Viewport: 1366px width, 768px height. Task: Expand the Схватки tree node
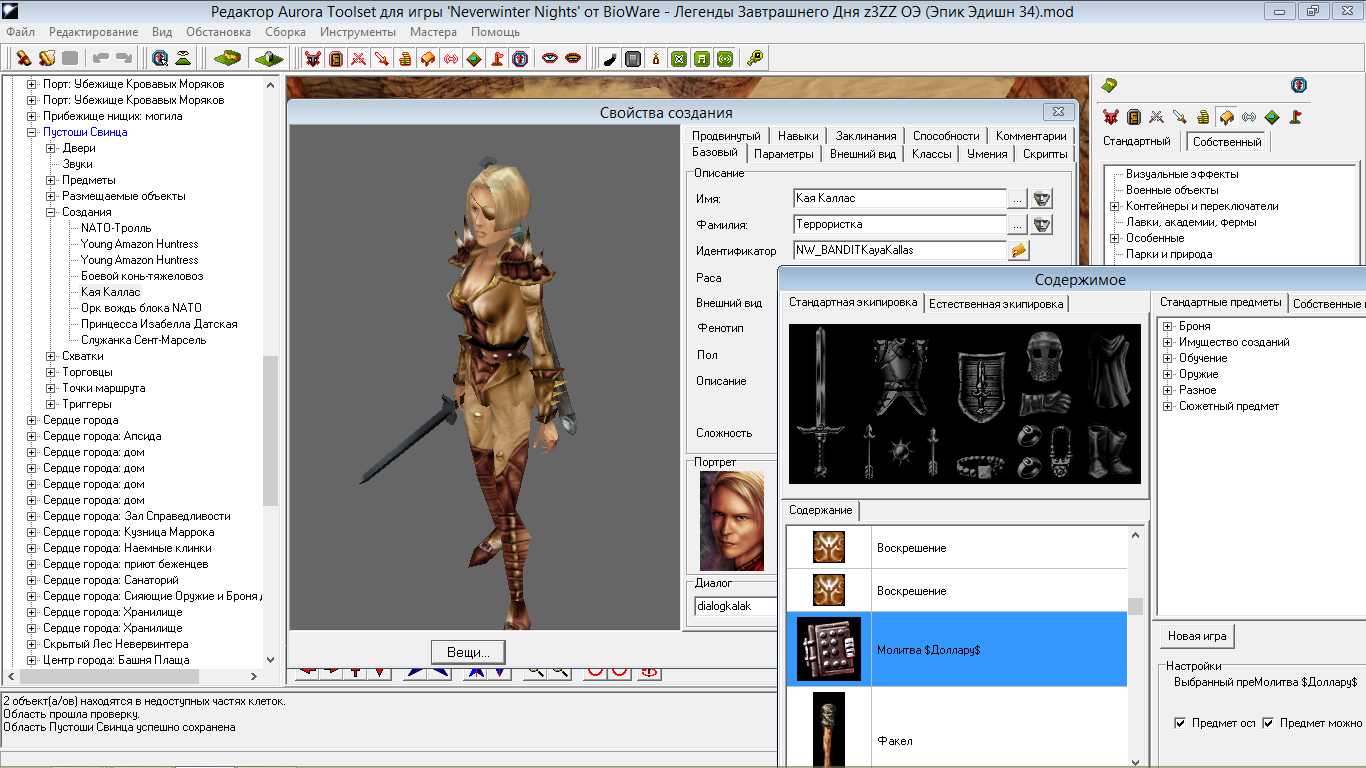(x=51, y=356)
